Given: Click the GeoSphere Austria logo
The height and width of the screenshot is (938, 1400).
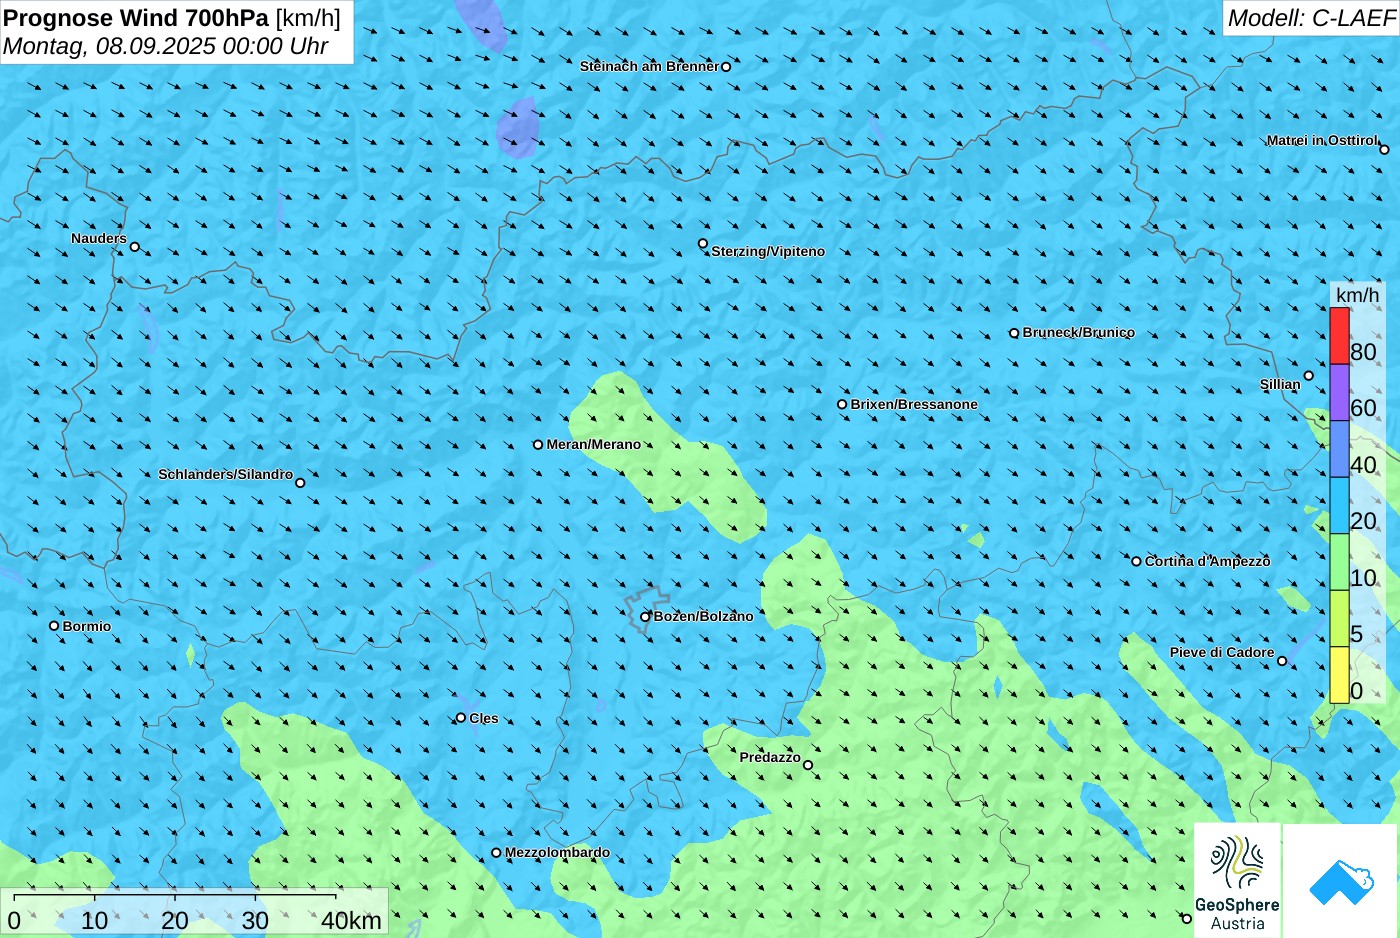Looking at the screenshot, I should pyautogui.click(x=1237, y=881).
